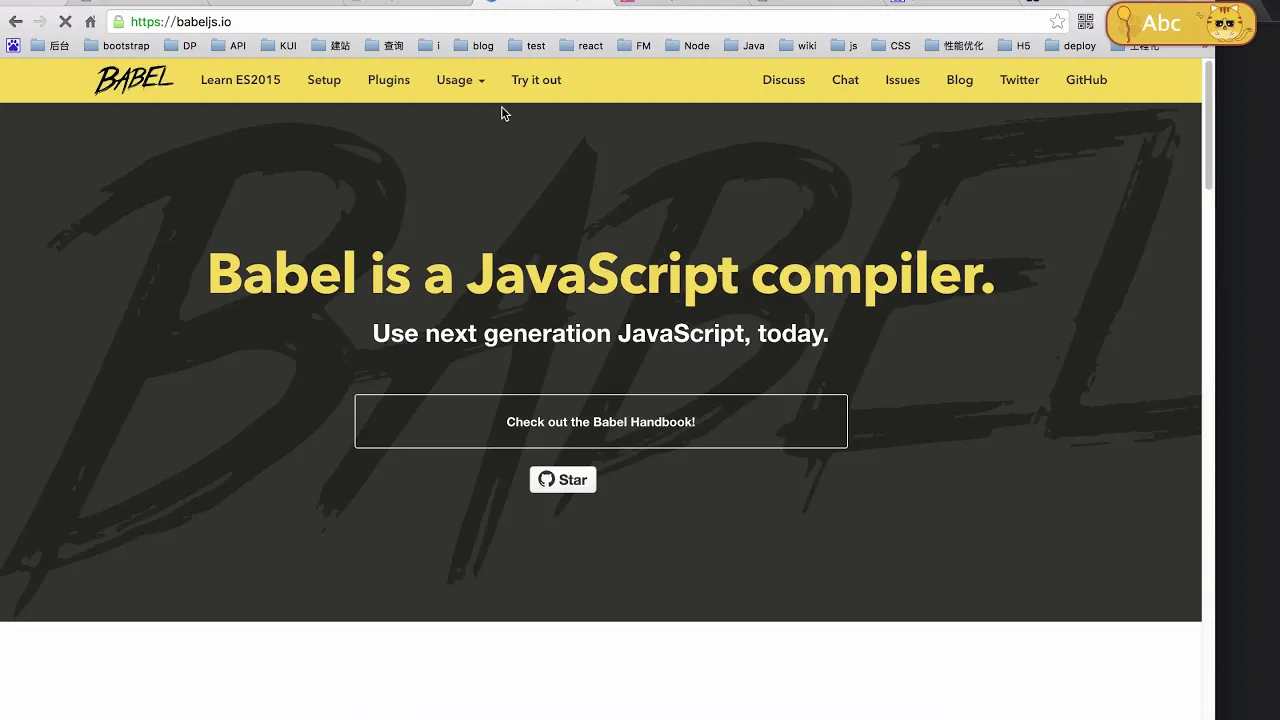Click the GitHub Star button
Screen dimensions: 1280x720
pyautogui.click(x=563, y=480)
